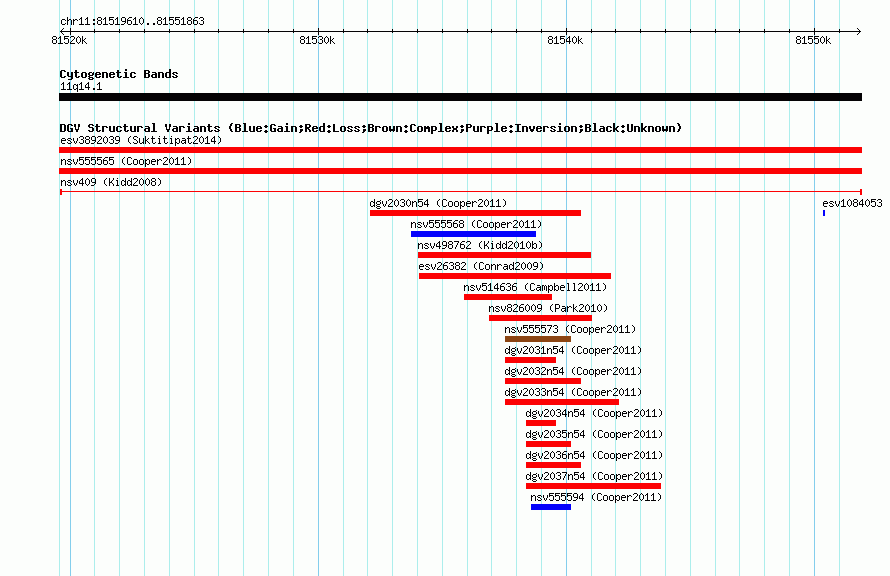Viewport: 890px width, 576px height.
Task: Click the red bar of nsv498762
Action: click(504, 255)
